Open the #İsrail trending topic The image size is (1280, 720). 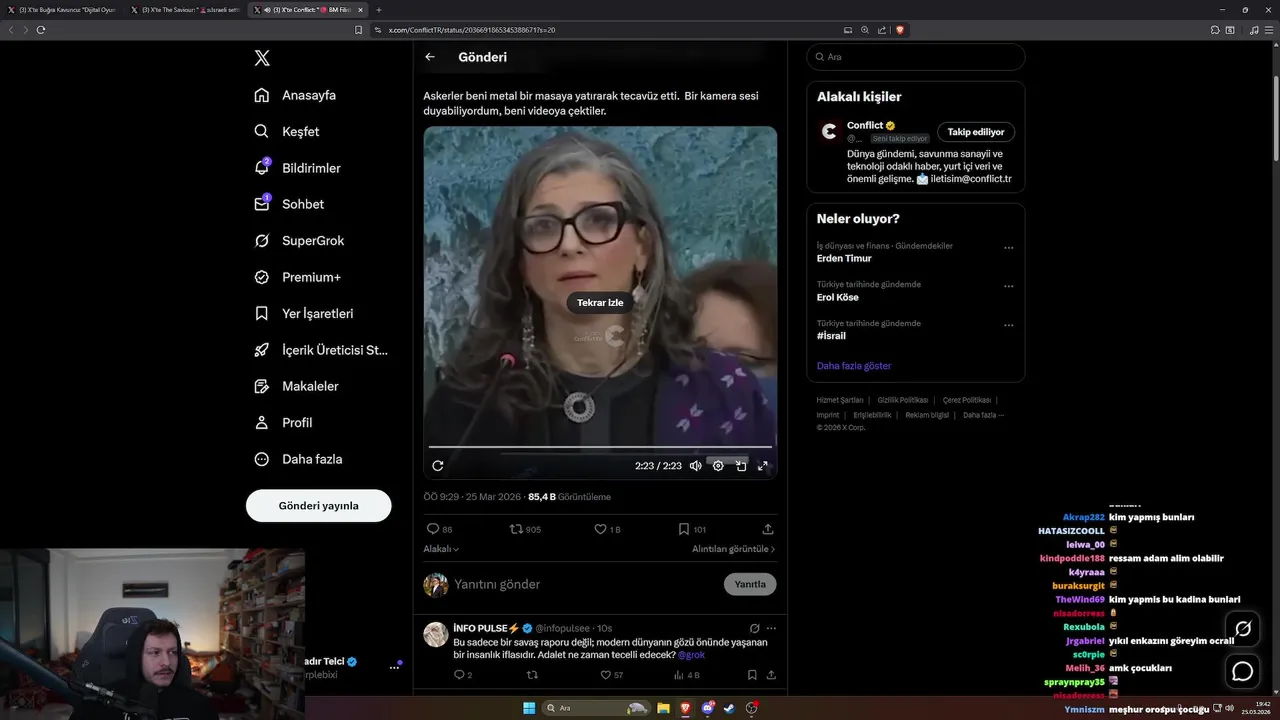click(x=831, y=336)
